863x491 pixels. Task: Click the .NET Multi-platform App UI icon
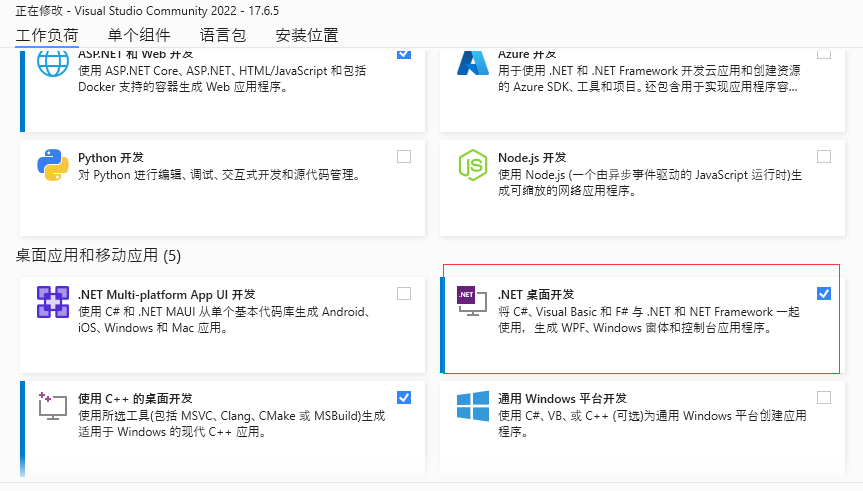coord(52,302)
